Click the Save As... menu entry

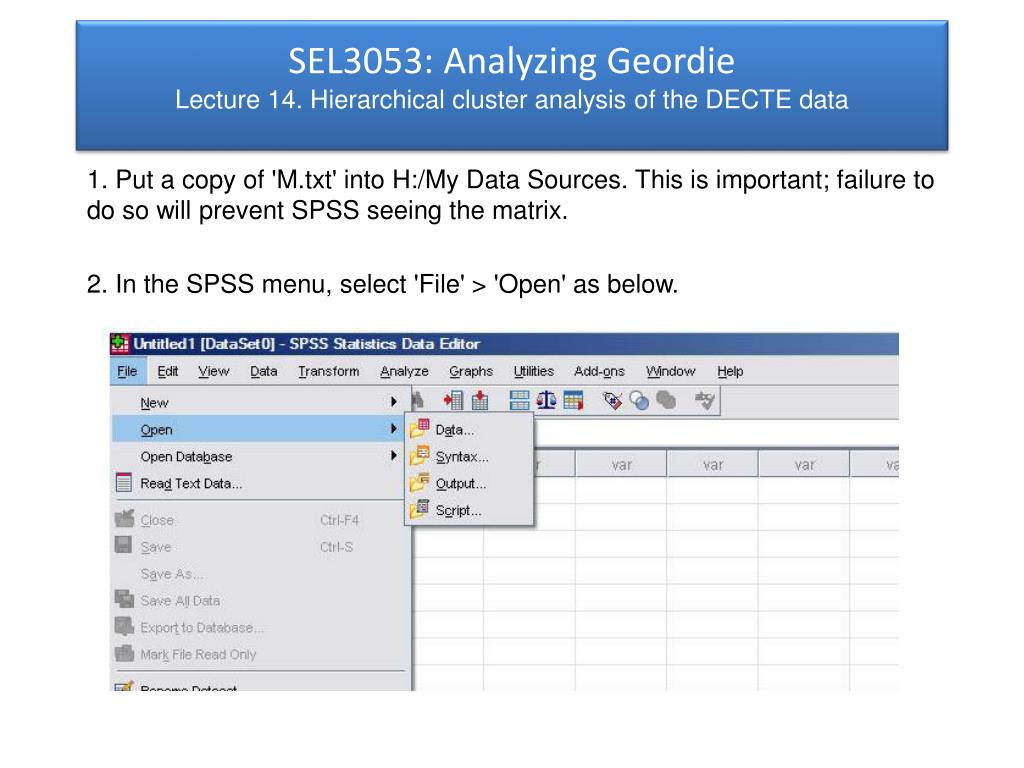point(262,573)
